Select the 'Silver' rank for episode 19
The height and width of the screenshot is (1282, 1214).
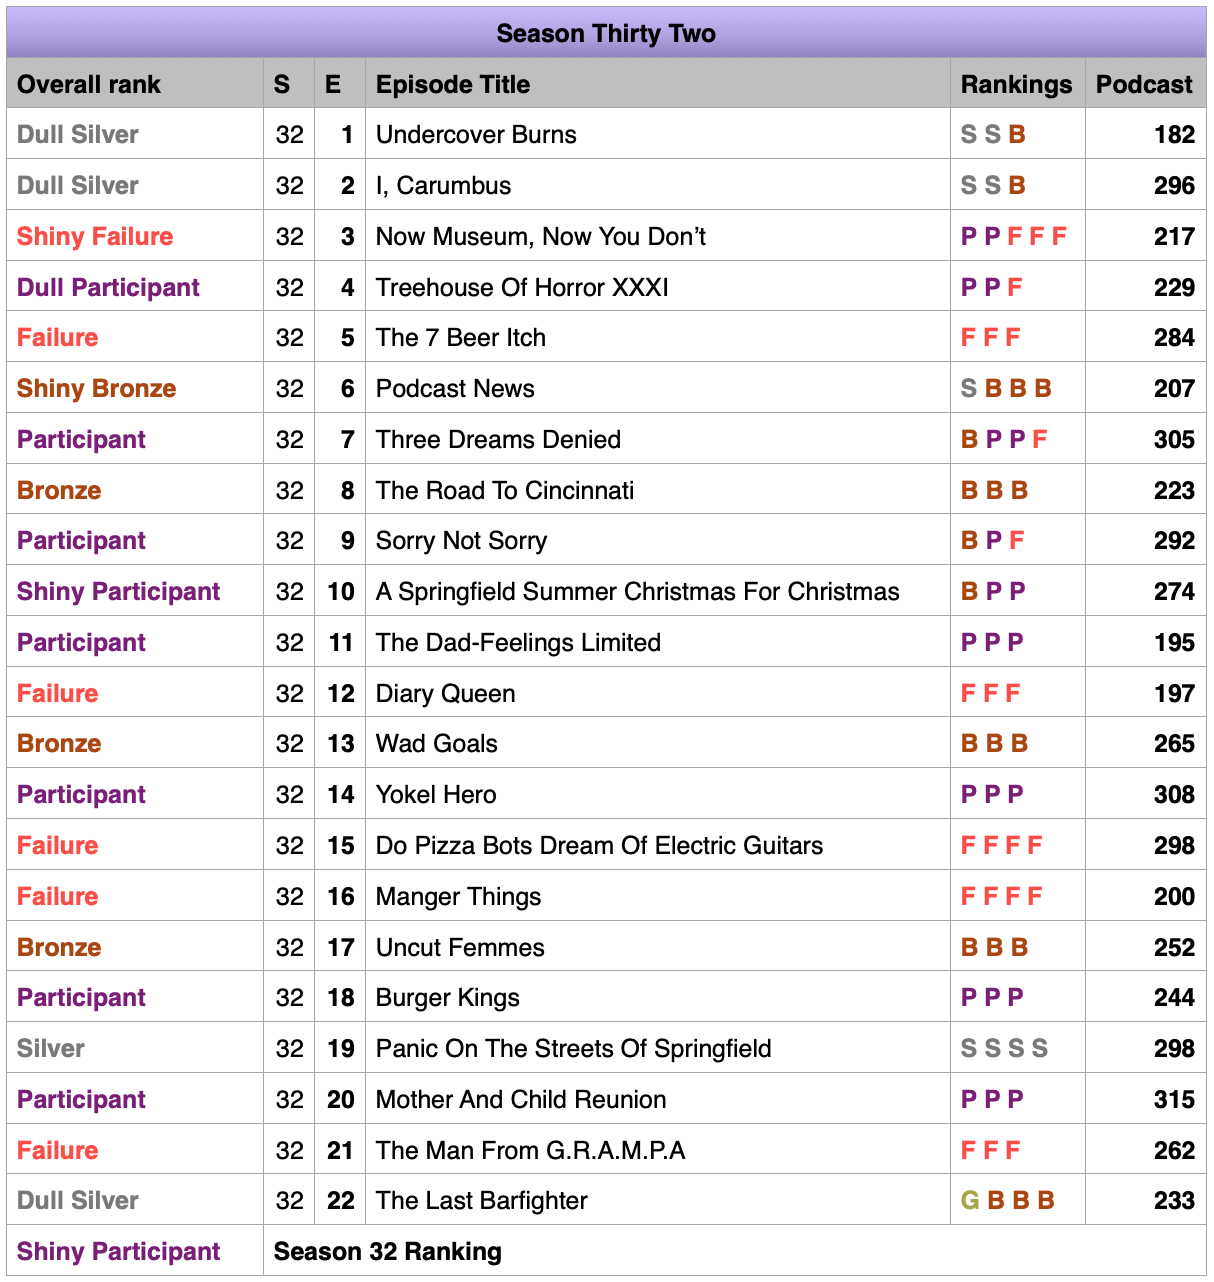click(x=50, y=1048)
